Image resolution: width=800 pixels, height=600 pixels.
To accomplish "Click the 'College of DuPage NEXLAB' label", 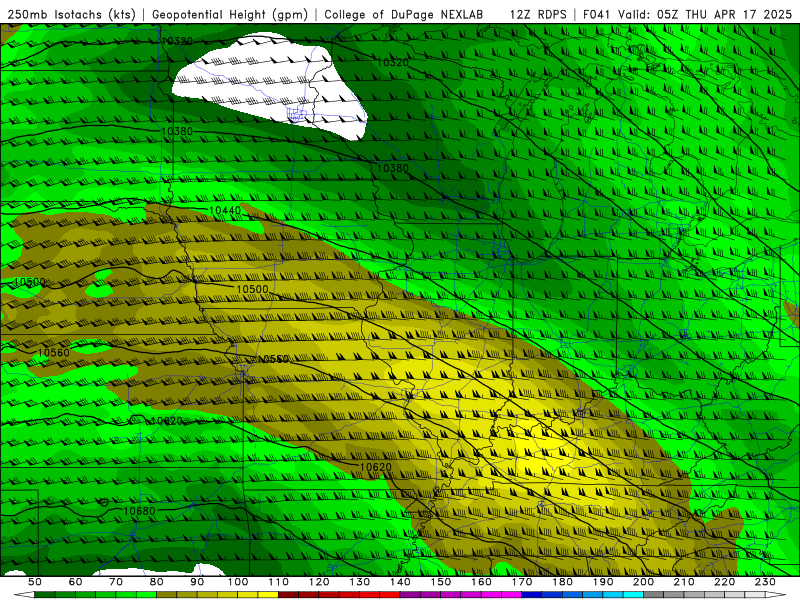I will (x=404, y=15).
